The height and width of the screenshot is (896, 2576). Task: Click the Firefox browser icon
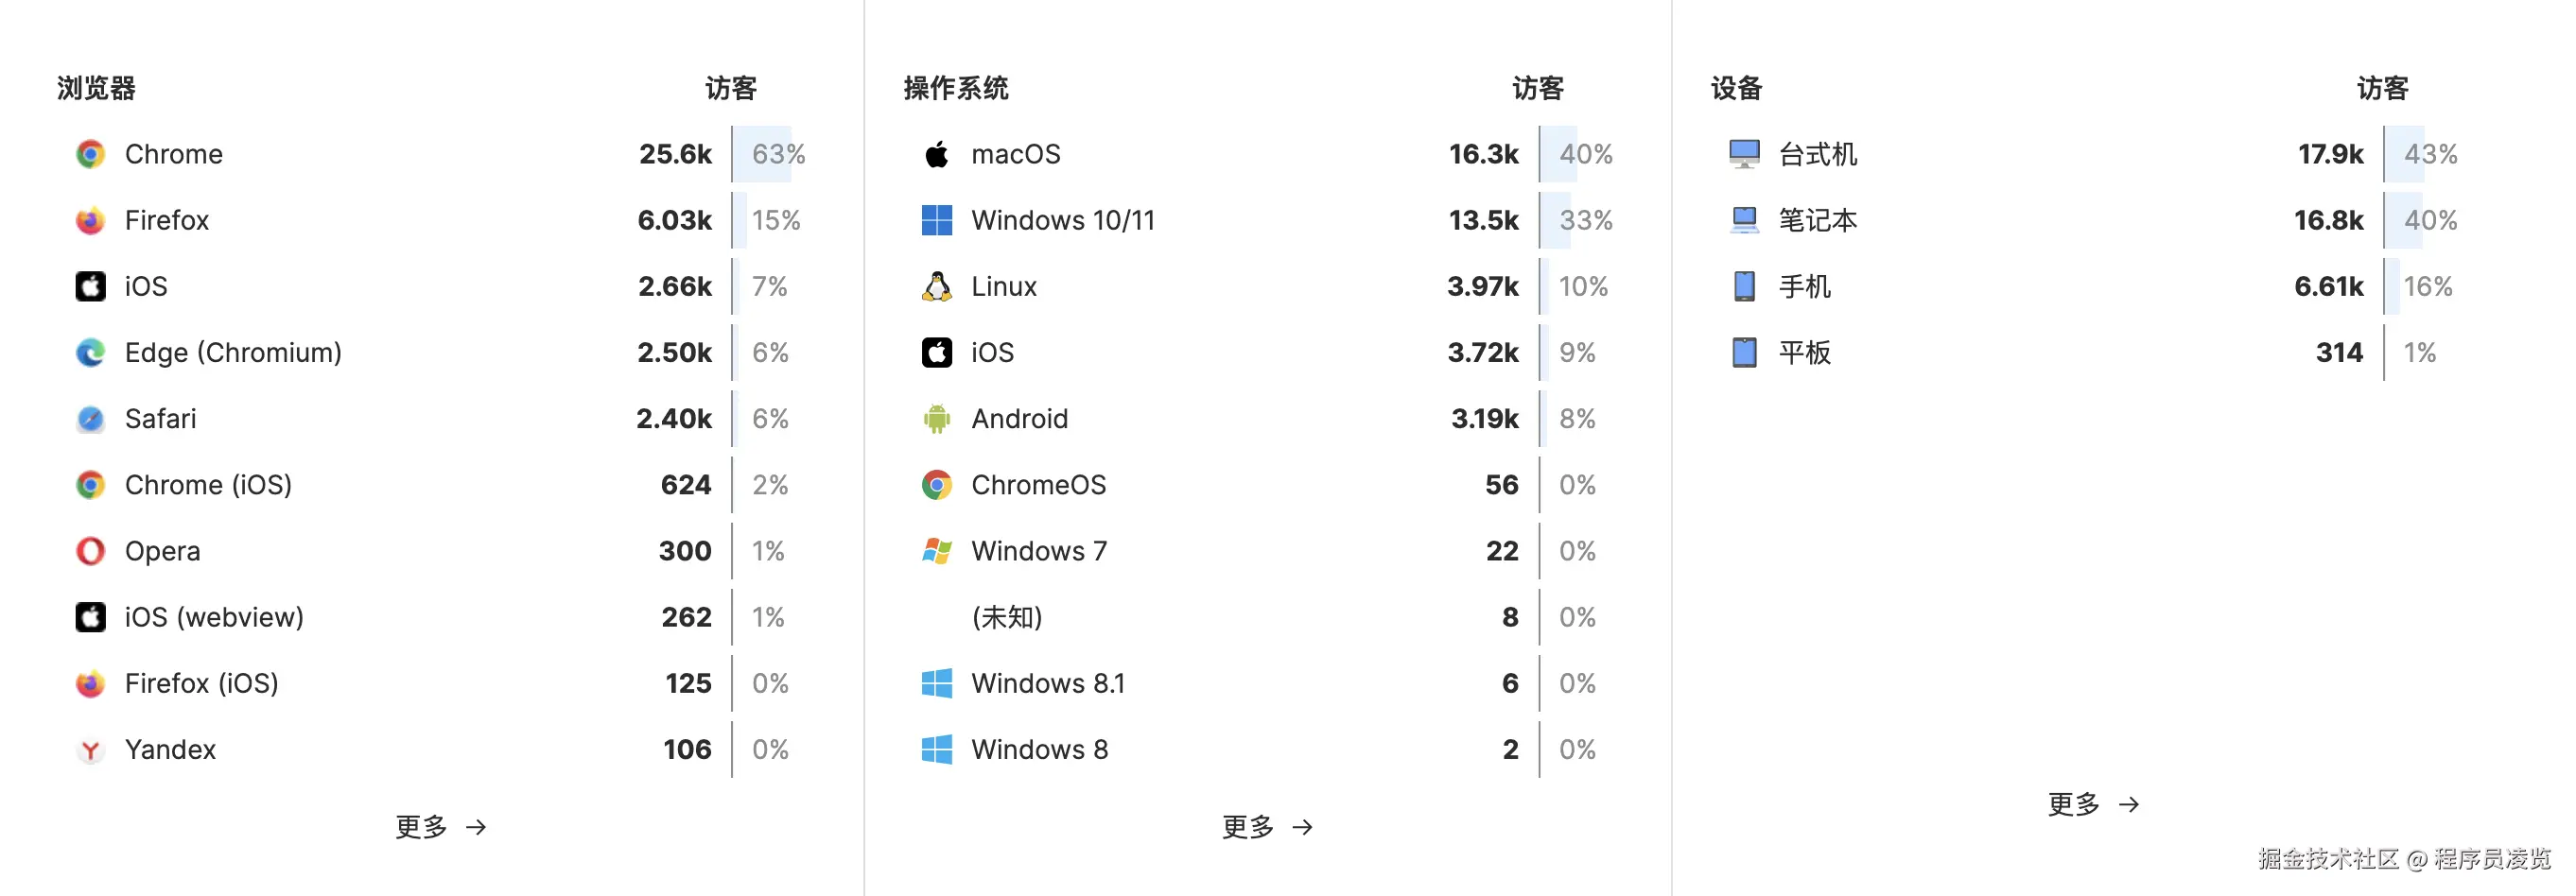pos(90,220)
